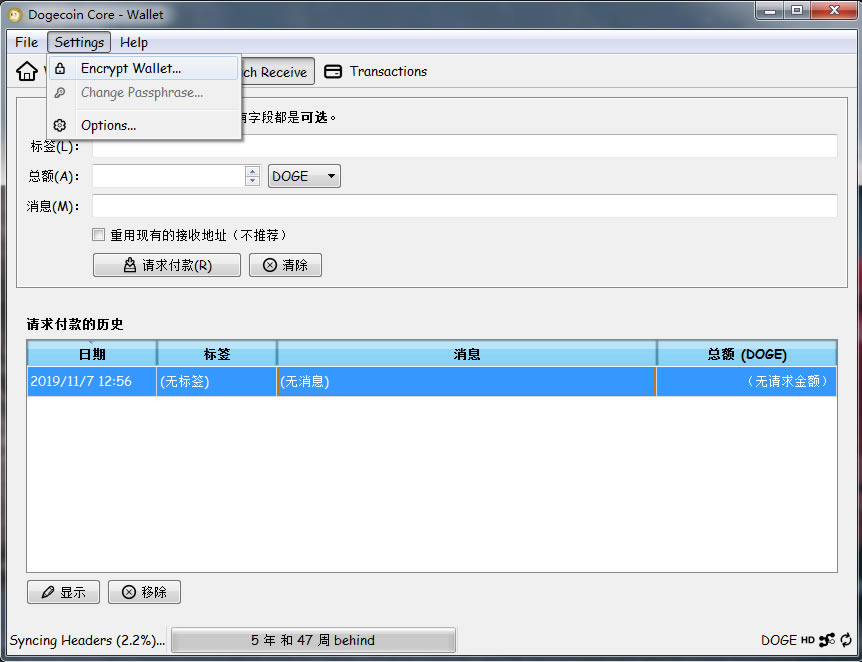
Task: Maximize the Dogecoin Core window
Action: tap(797, 10)
